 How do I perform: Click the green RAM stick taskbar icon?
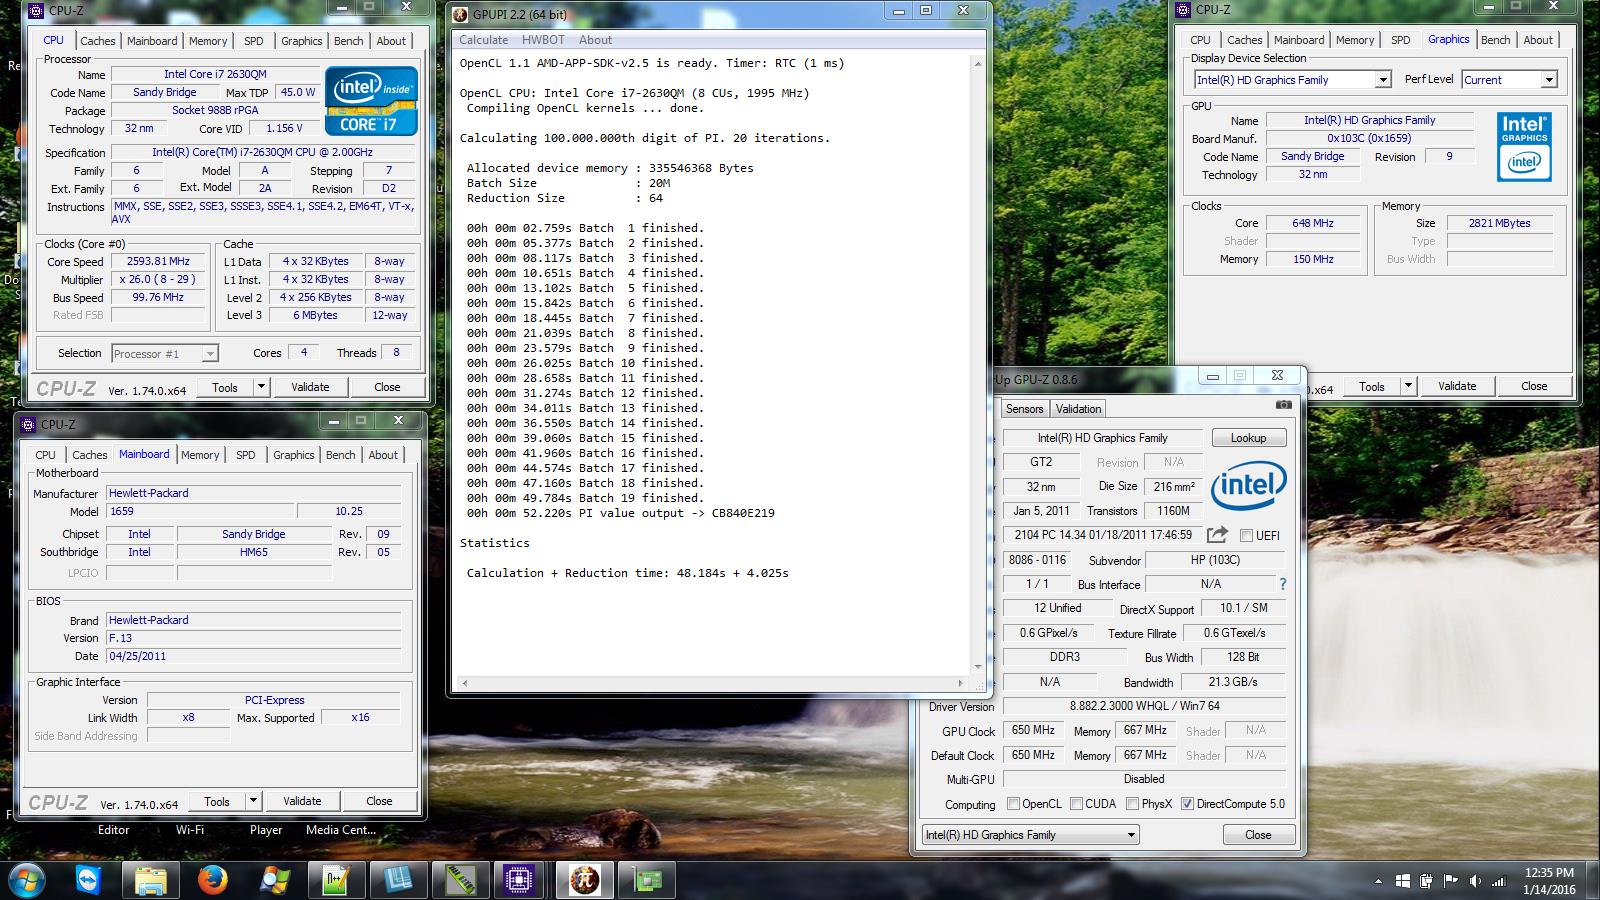(460, 880)
